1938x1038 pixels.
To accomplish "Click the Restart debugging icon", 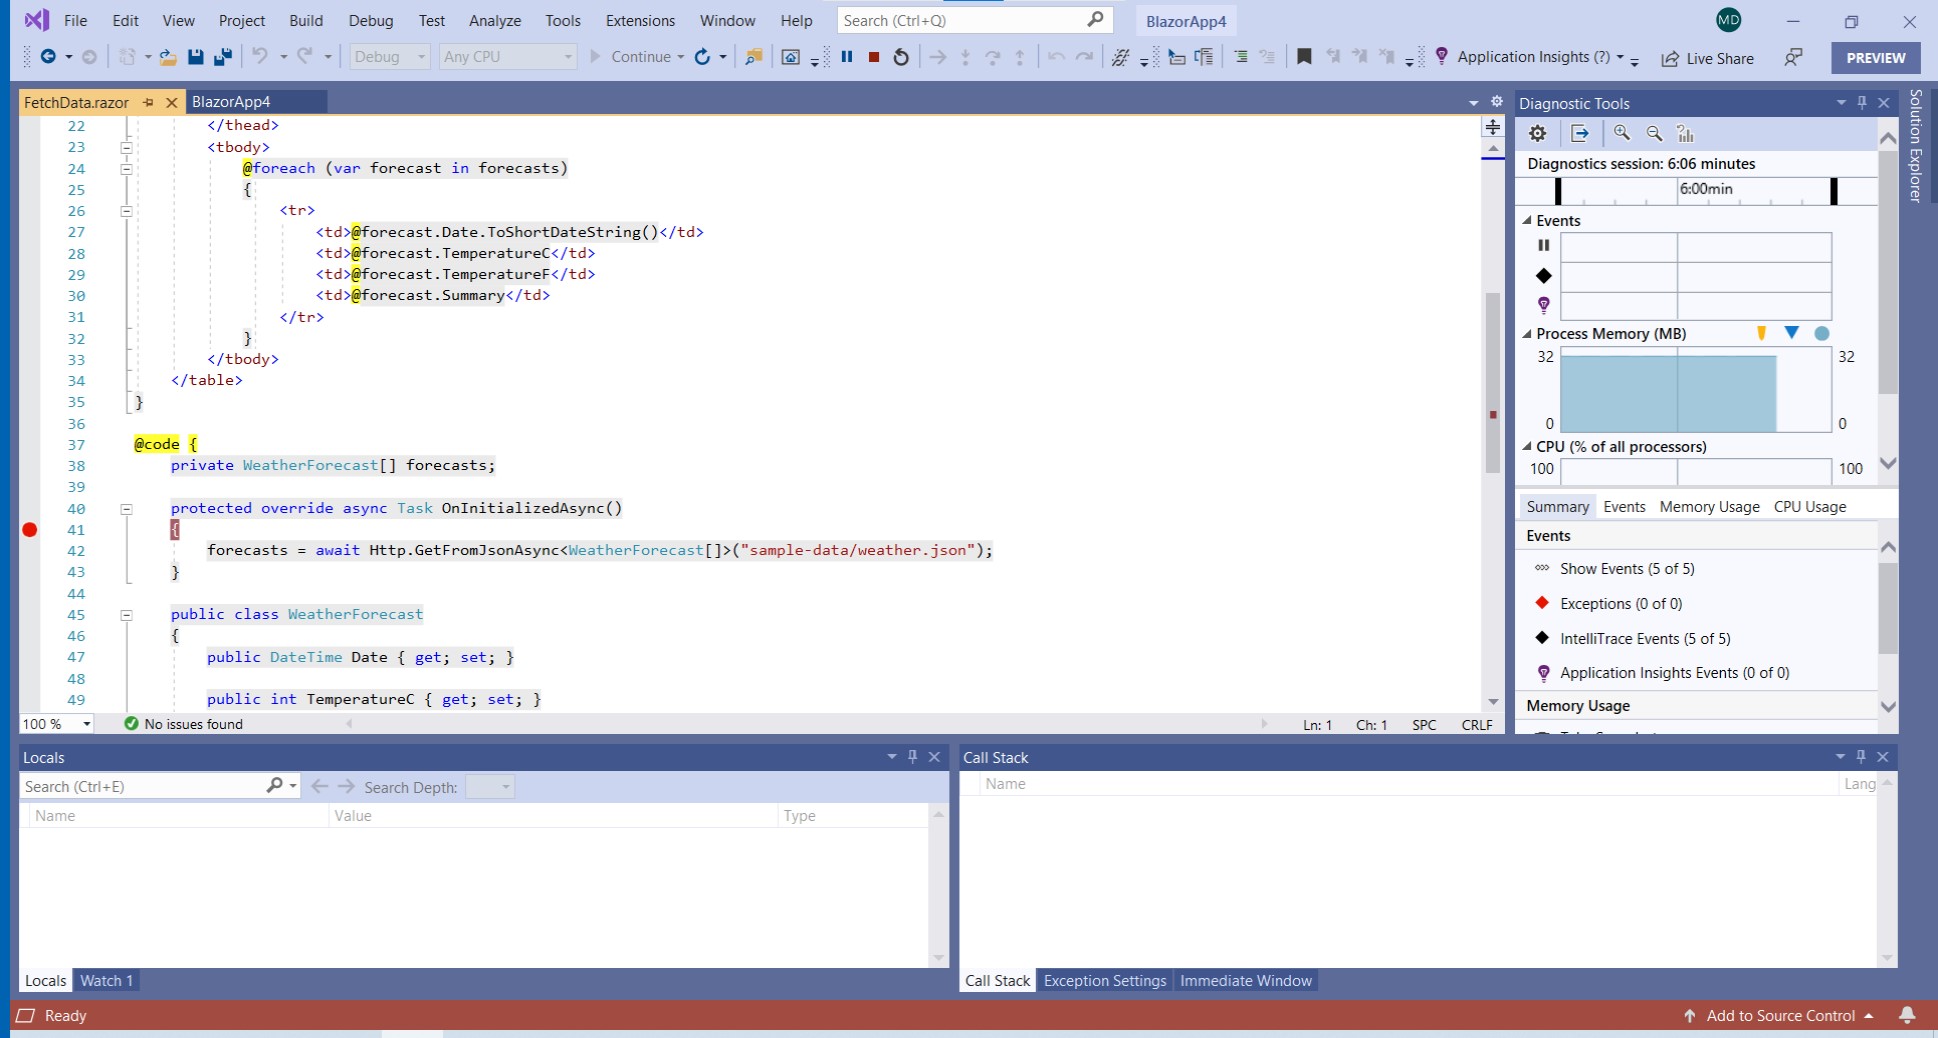I will tap(899, 57).
